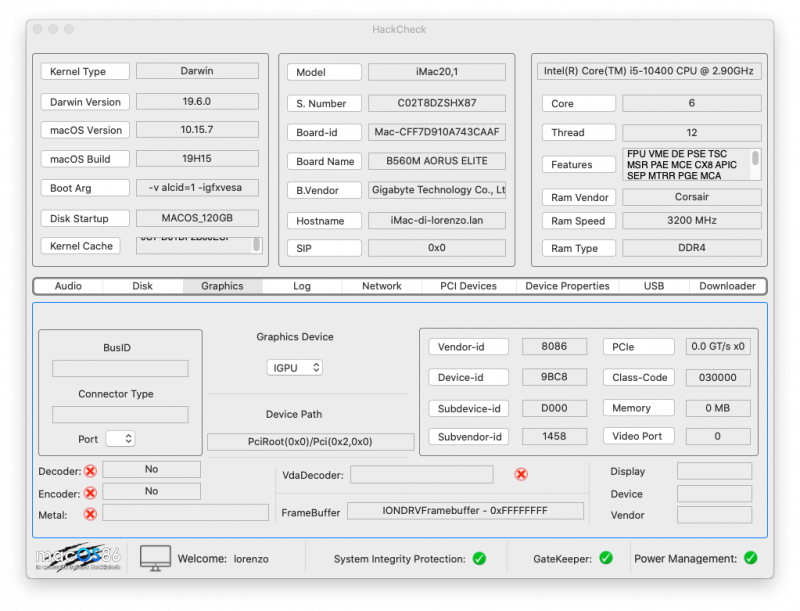This screenshot has height=611, width=800.
Task: Click the PCIe value 0.0 GT/s x0
Action: point(718,346)
